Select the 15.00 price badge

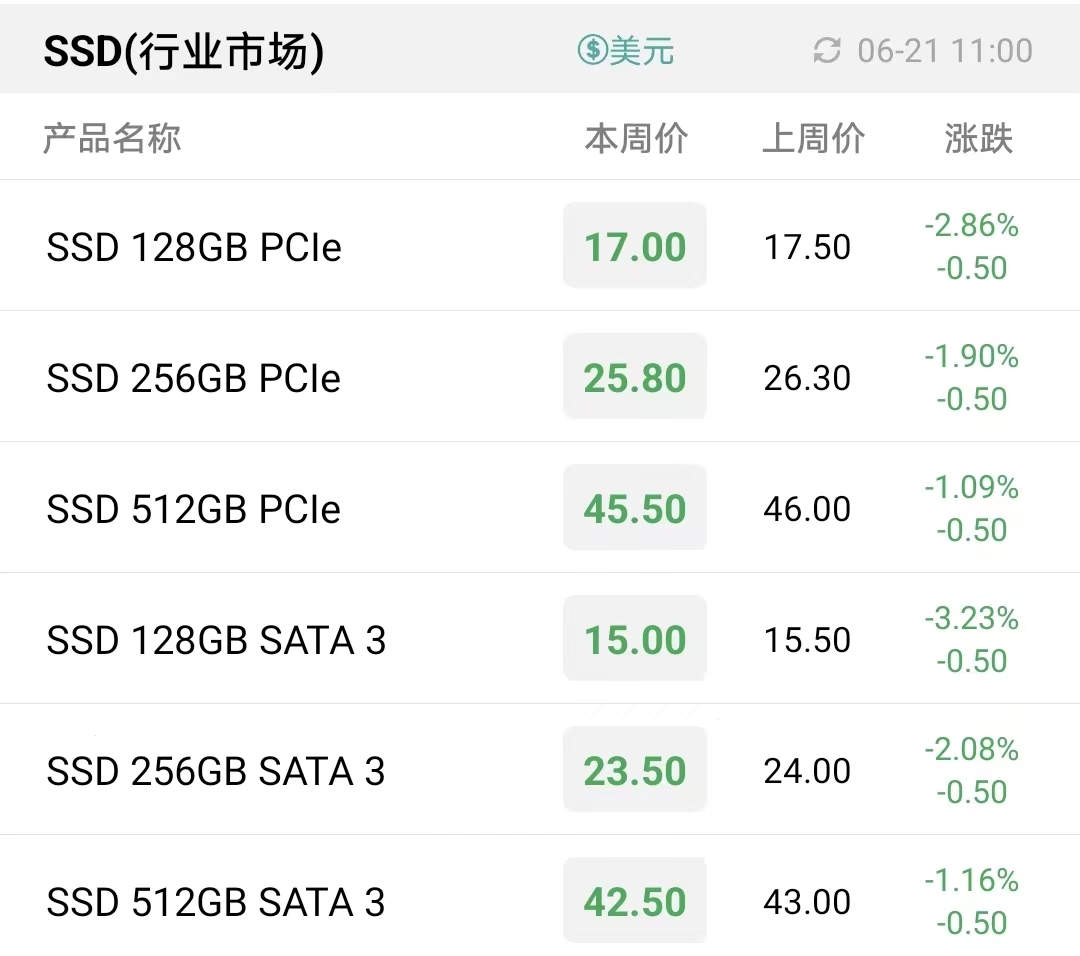[x=635, y=638]
